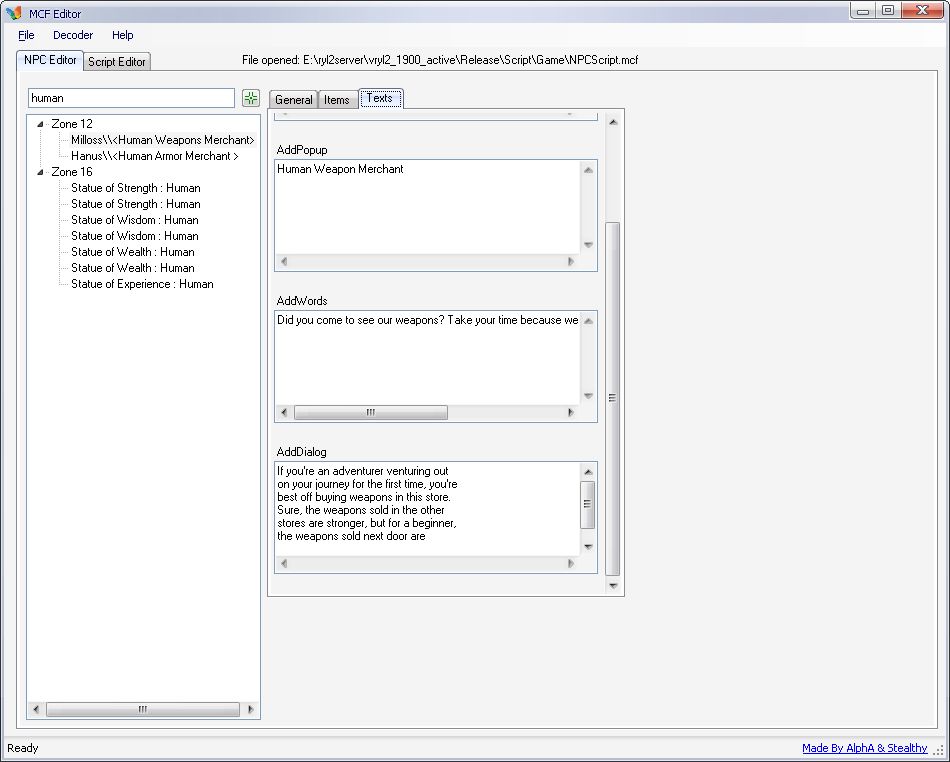The width and height of the screenshot is (950, 762).
Task: Open the File menu
Action: coord(26,35)
